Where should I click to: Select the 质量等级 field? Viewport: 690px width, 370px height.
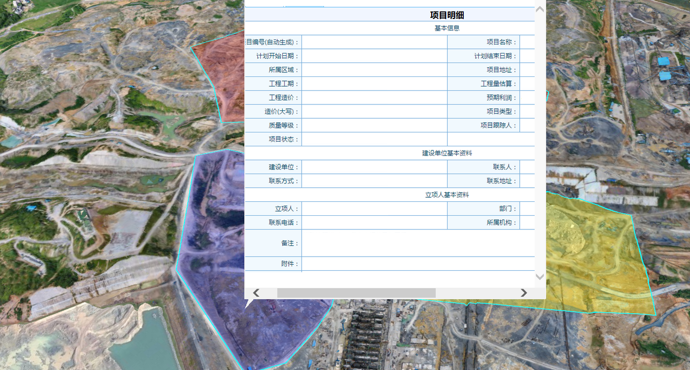point(374,125)
